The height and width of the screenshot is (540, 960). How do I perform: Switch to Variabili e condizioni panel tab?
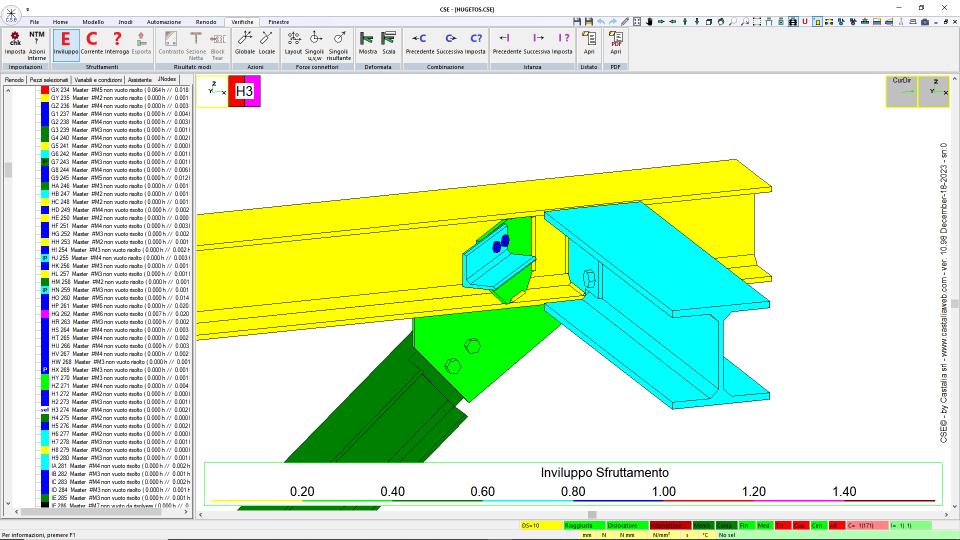[98, 80]
